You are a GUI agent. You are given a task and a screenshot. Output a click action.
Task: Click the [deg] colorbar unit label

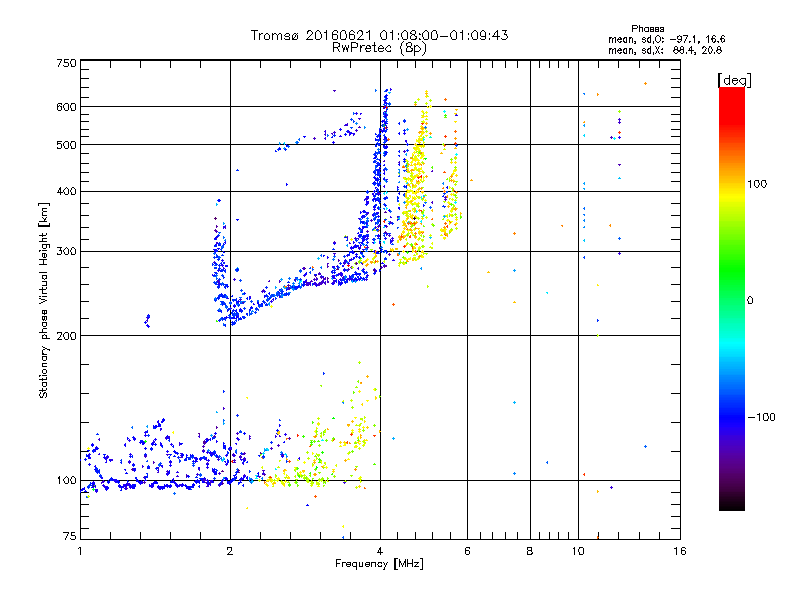pos(734,80)
